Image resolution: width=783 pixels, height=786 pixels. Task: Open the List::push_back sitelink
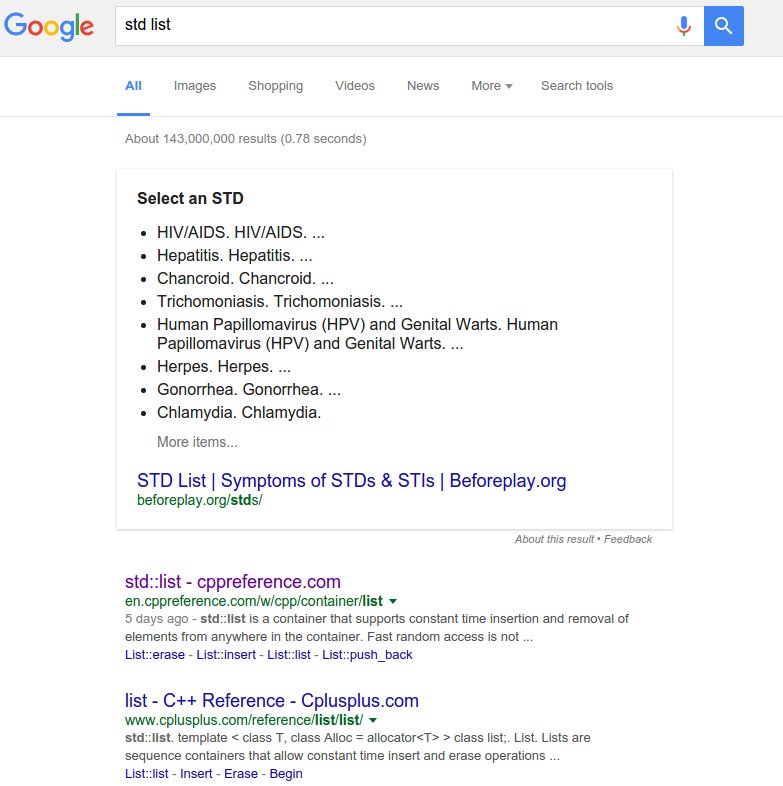[367, 655]
